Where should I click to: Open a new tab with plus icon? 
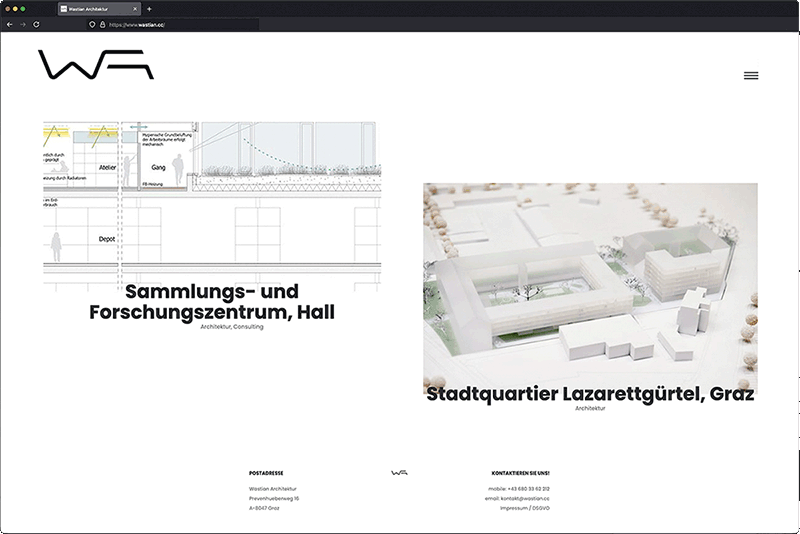point(149,9)
